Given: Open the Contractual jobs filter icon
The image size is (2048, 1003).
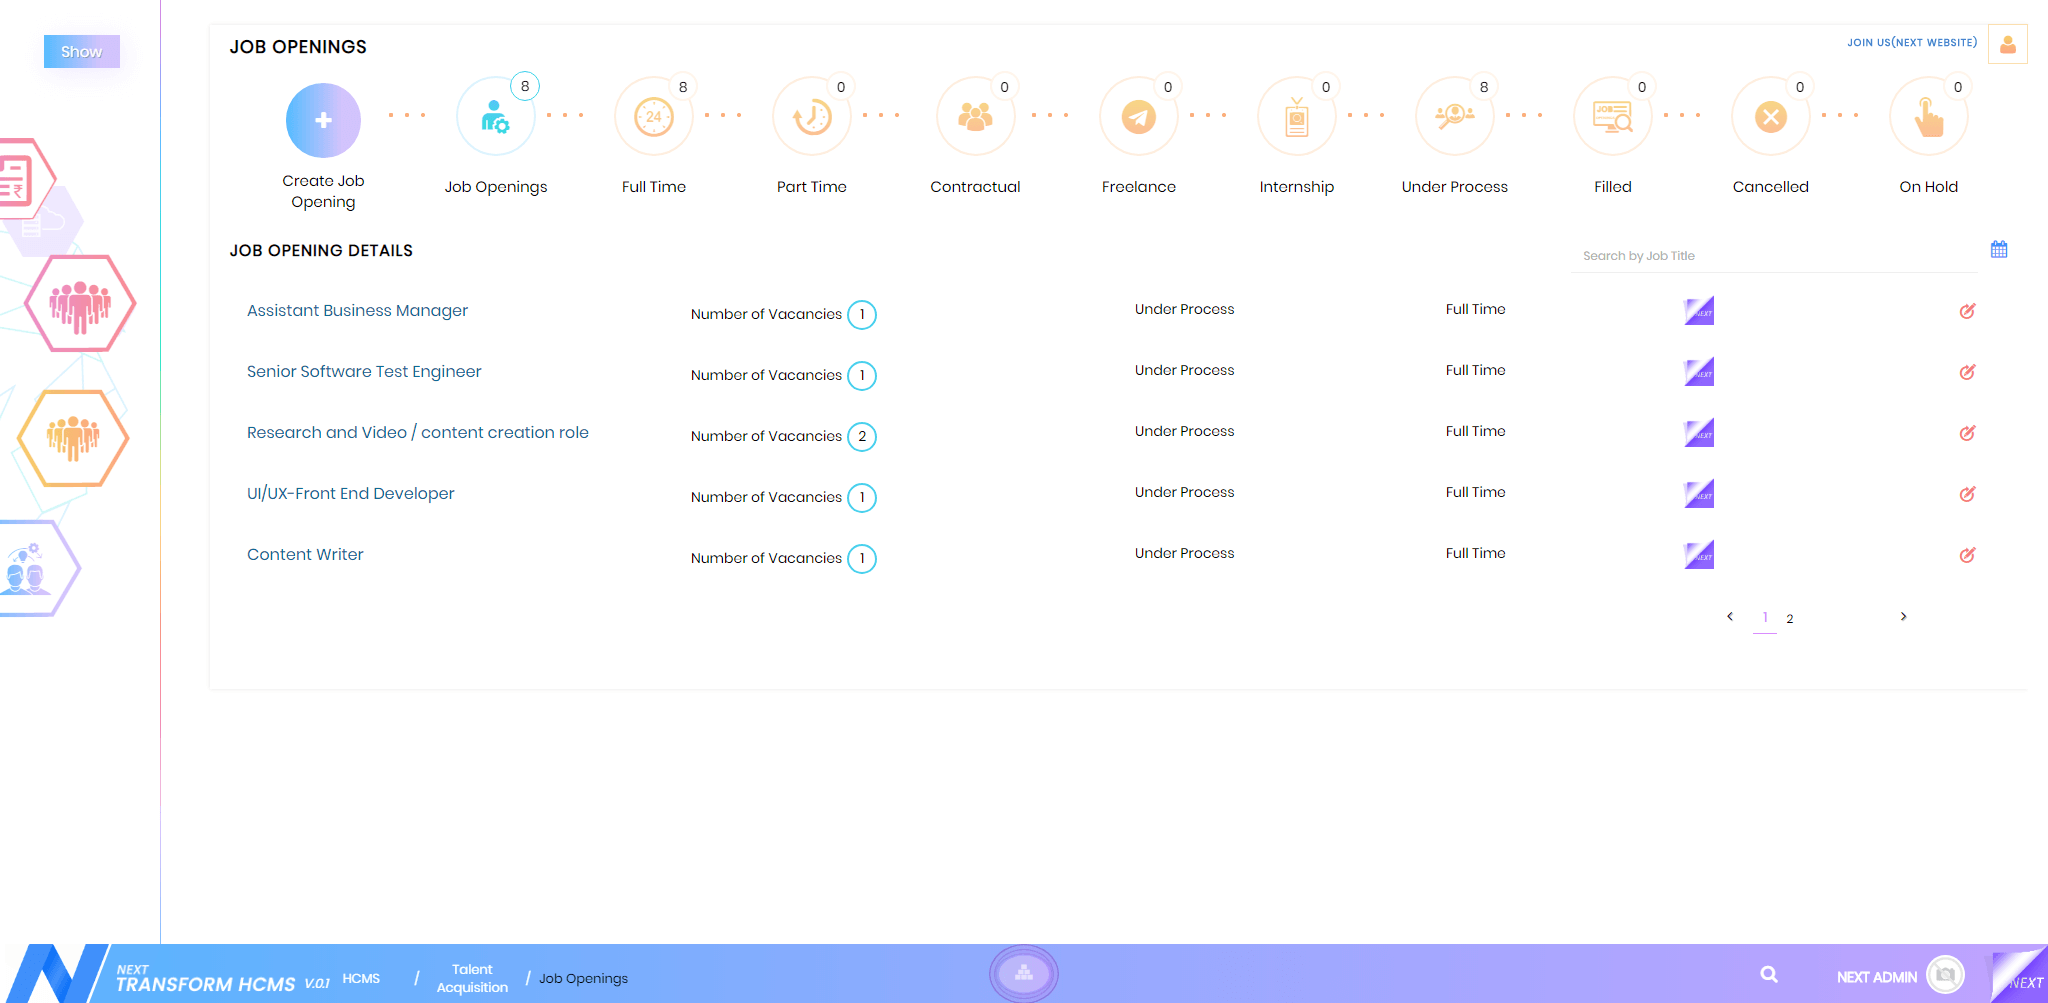Looking at the screenshot, I should pos(975,117).
